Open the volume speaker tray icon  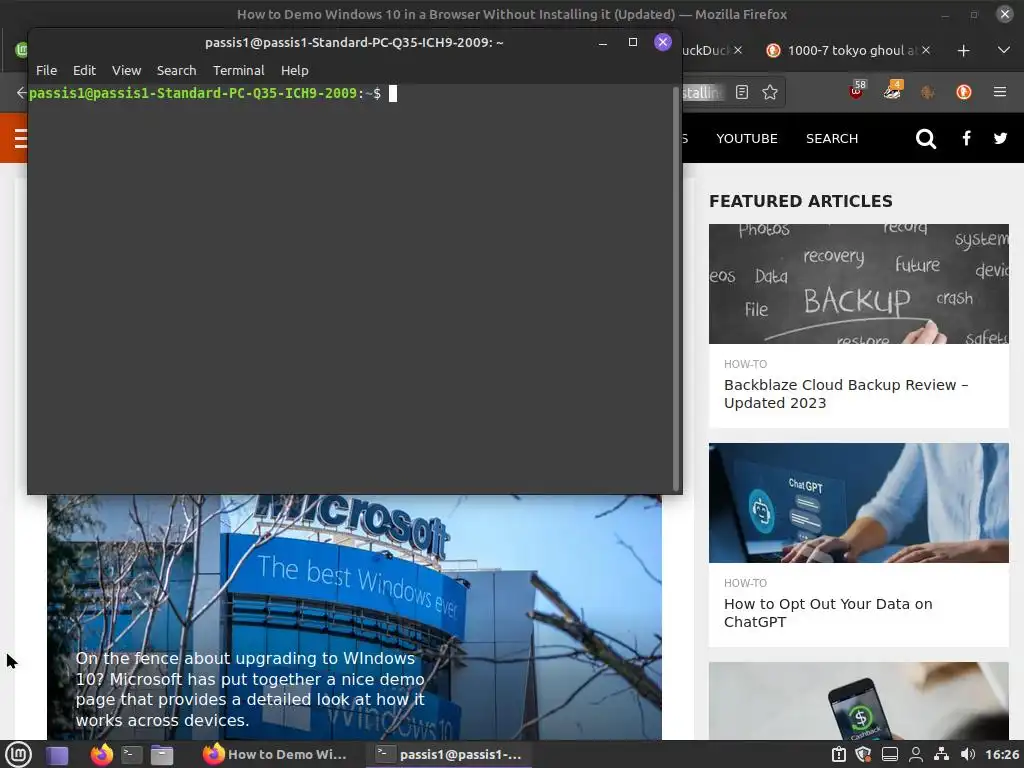pos(968,755)
